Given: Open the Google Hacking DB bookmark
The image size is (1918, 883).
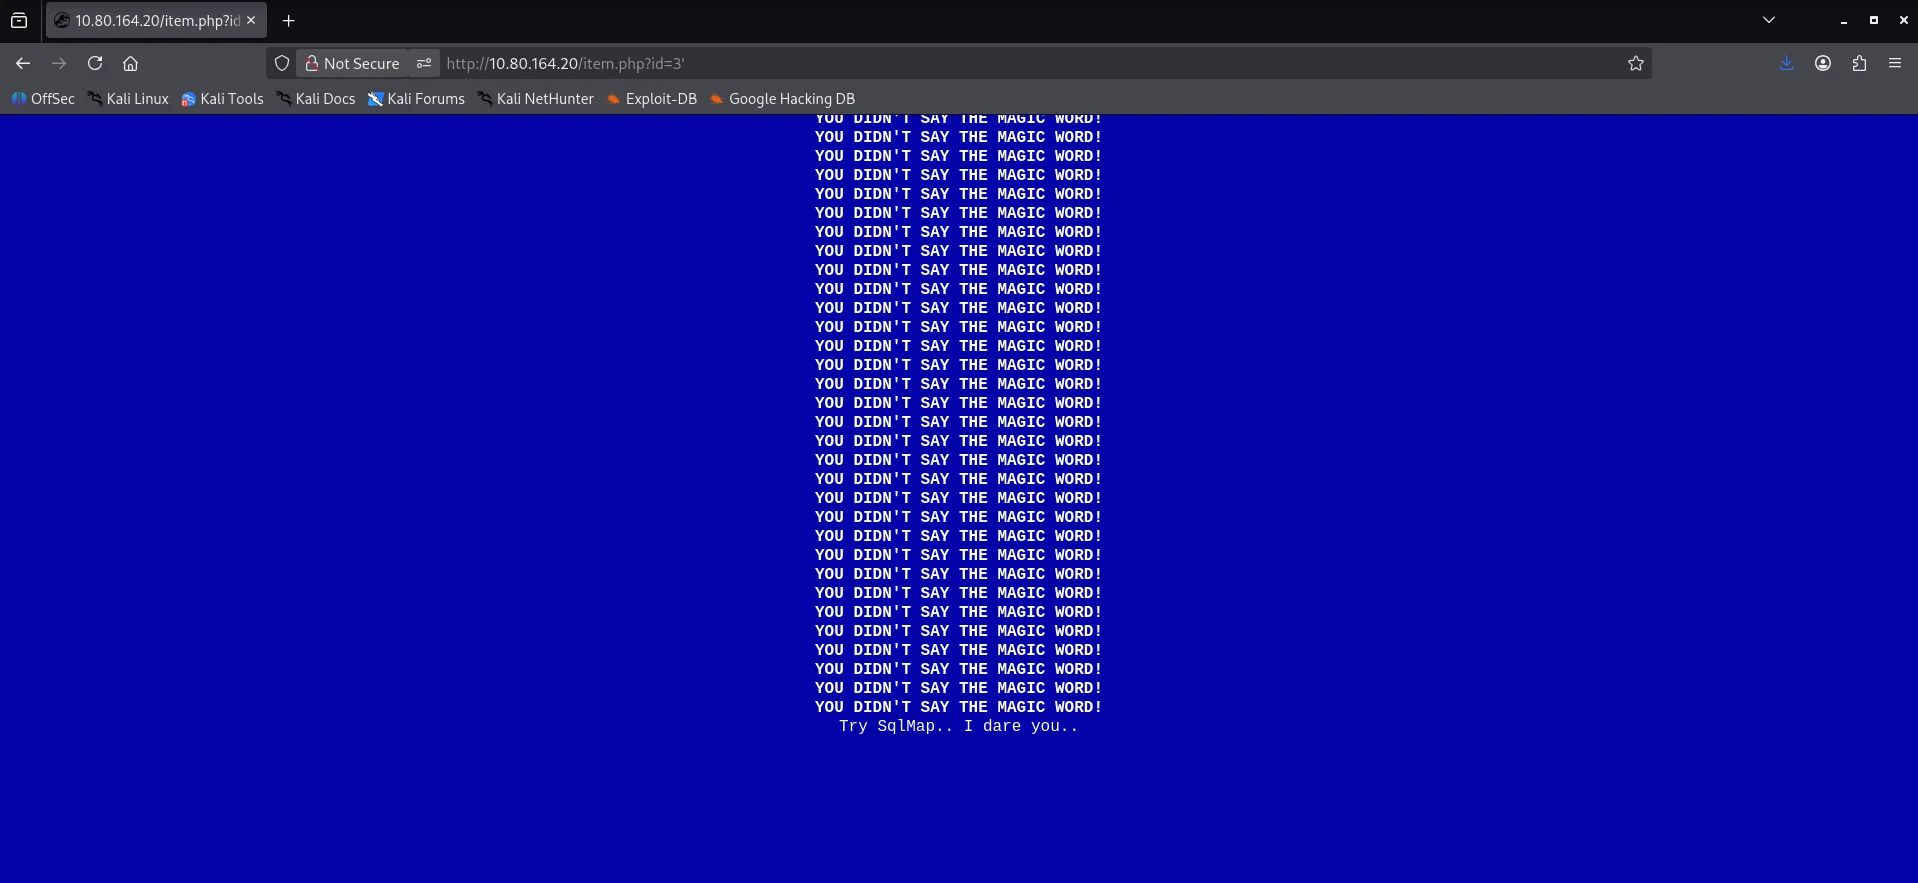Looking at the screenshot, I should coord(782,99).
